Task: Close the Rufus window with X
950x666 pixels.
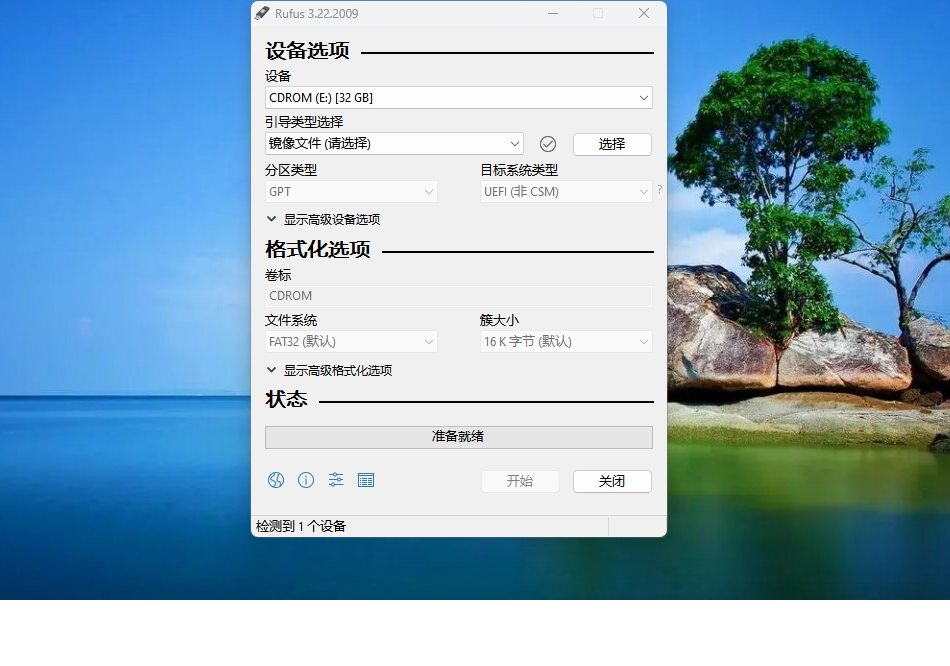Action: [643, 13]
